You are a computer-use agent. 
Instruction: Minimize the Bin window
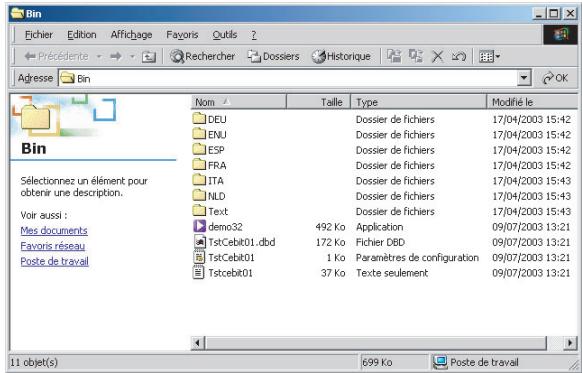coord(539,14)
